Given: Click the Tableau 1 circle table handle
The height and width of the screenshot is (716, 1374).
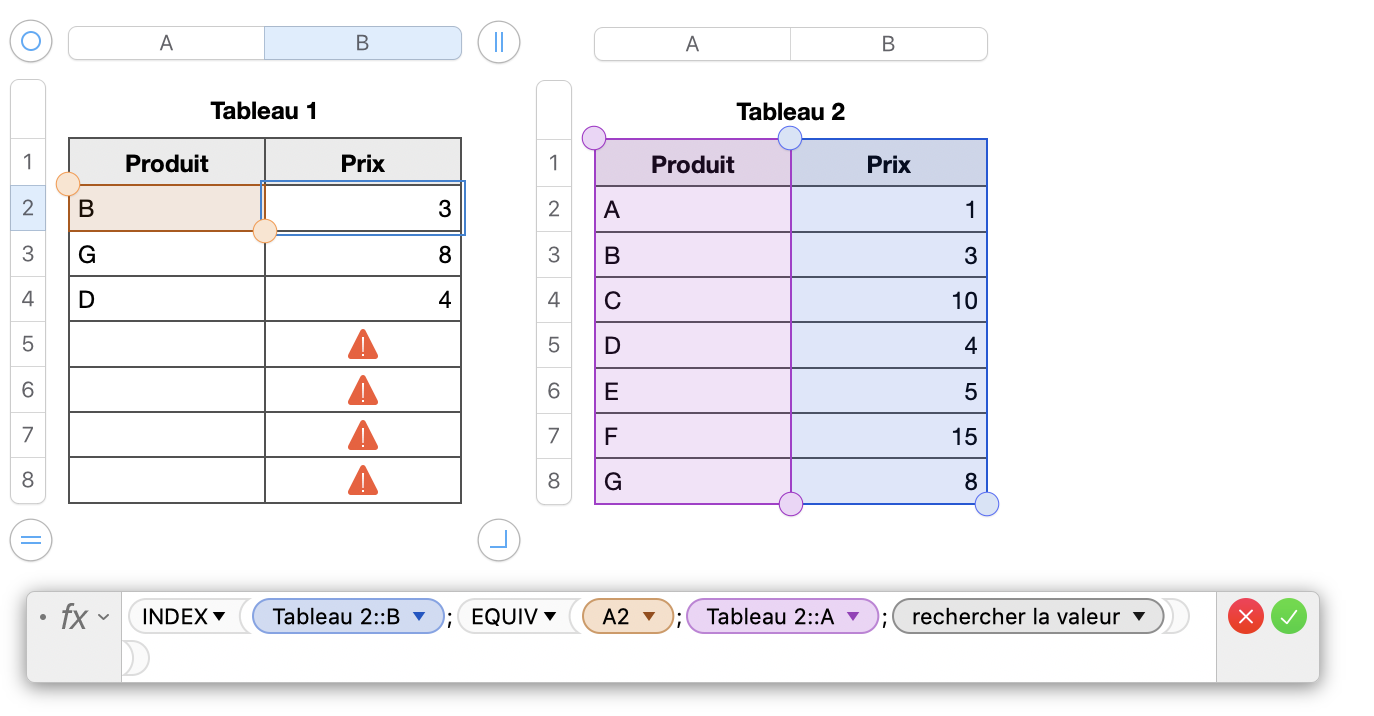Looking at the screenshot, I should [31, 42].
